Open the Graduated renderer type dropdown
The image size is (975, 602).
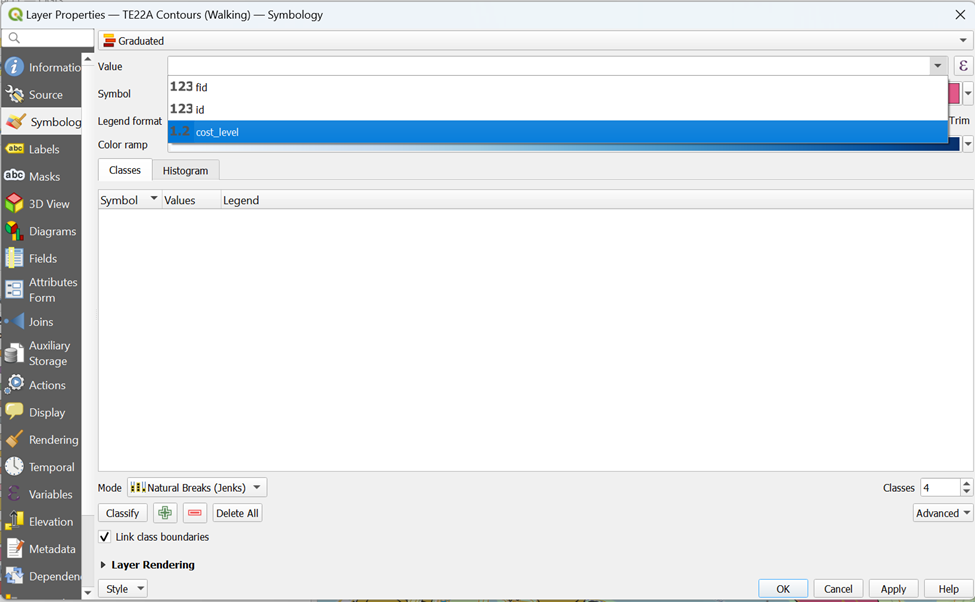pos(535,41)
